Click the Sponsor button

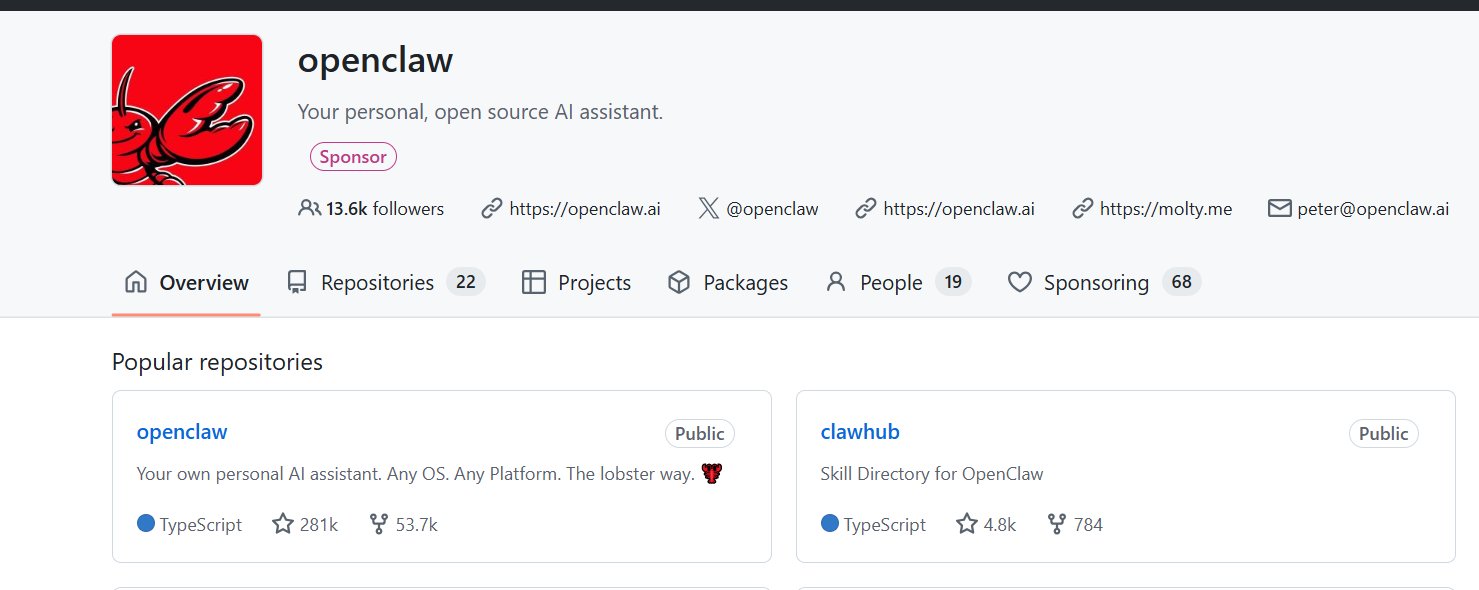[353, 157]
